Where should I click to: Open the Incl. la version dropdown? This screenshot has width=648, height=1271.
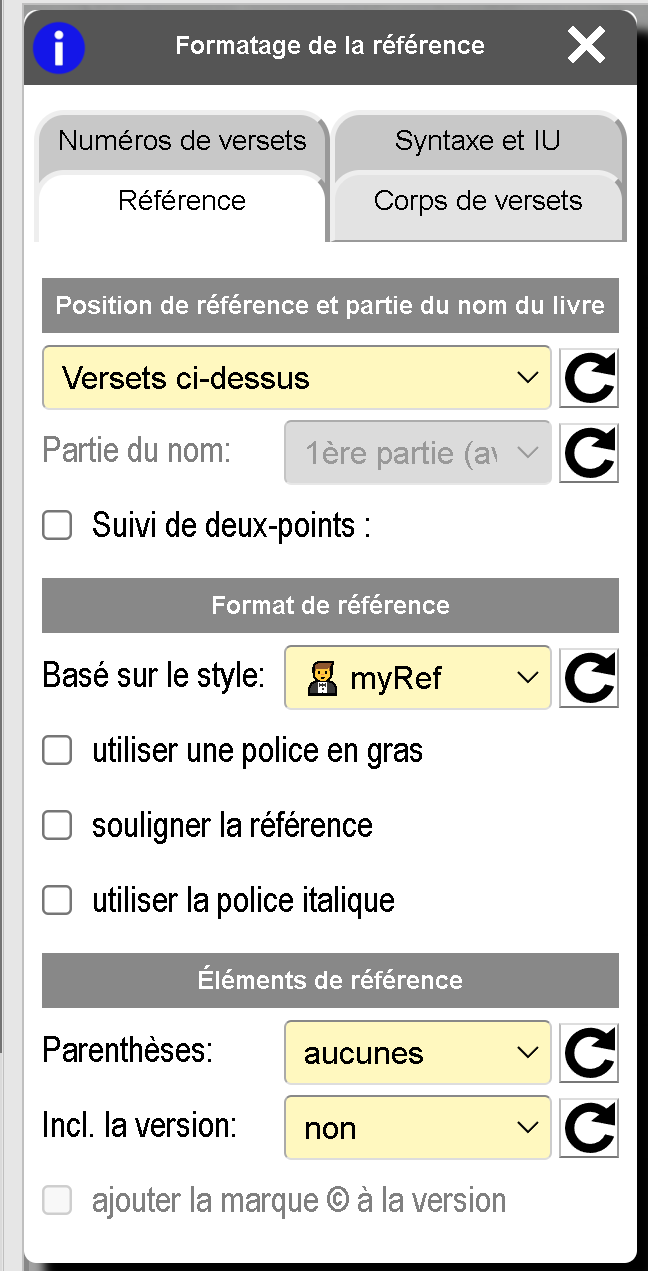pos(417,1128)
